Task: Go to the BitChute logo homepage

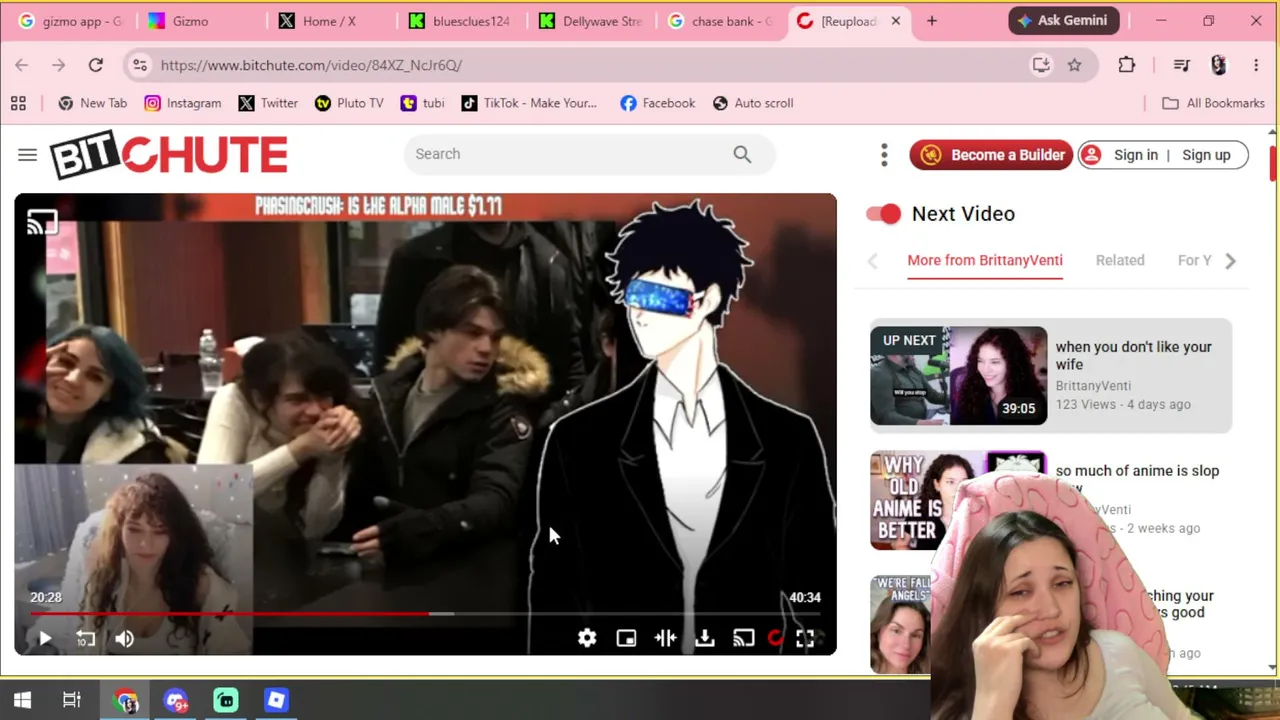Action: click(169, 155)
